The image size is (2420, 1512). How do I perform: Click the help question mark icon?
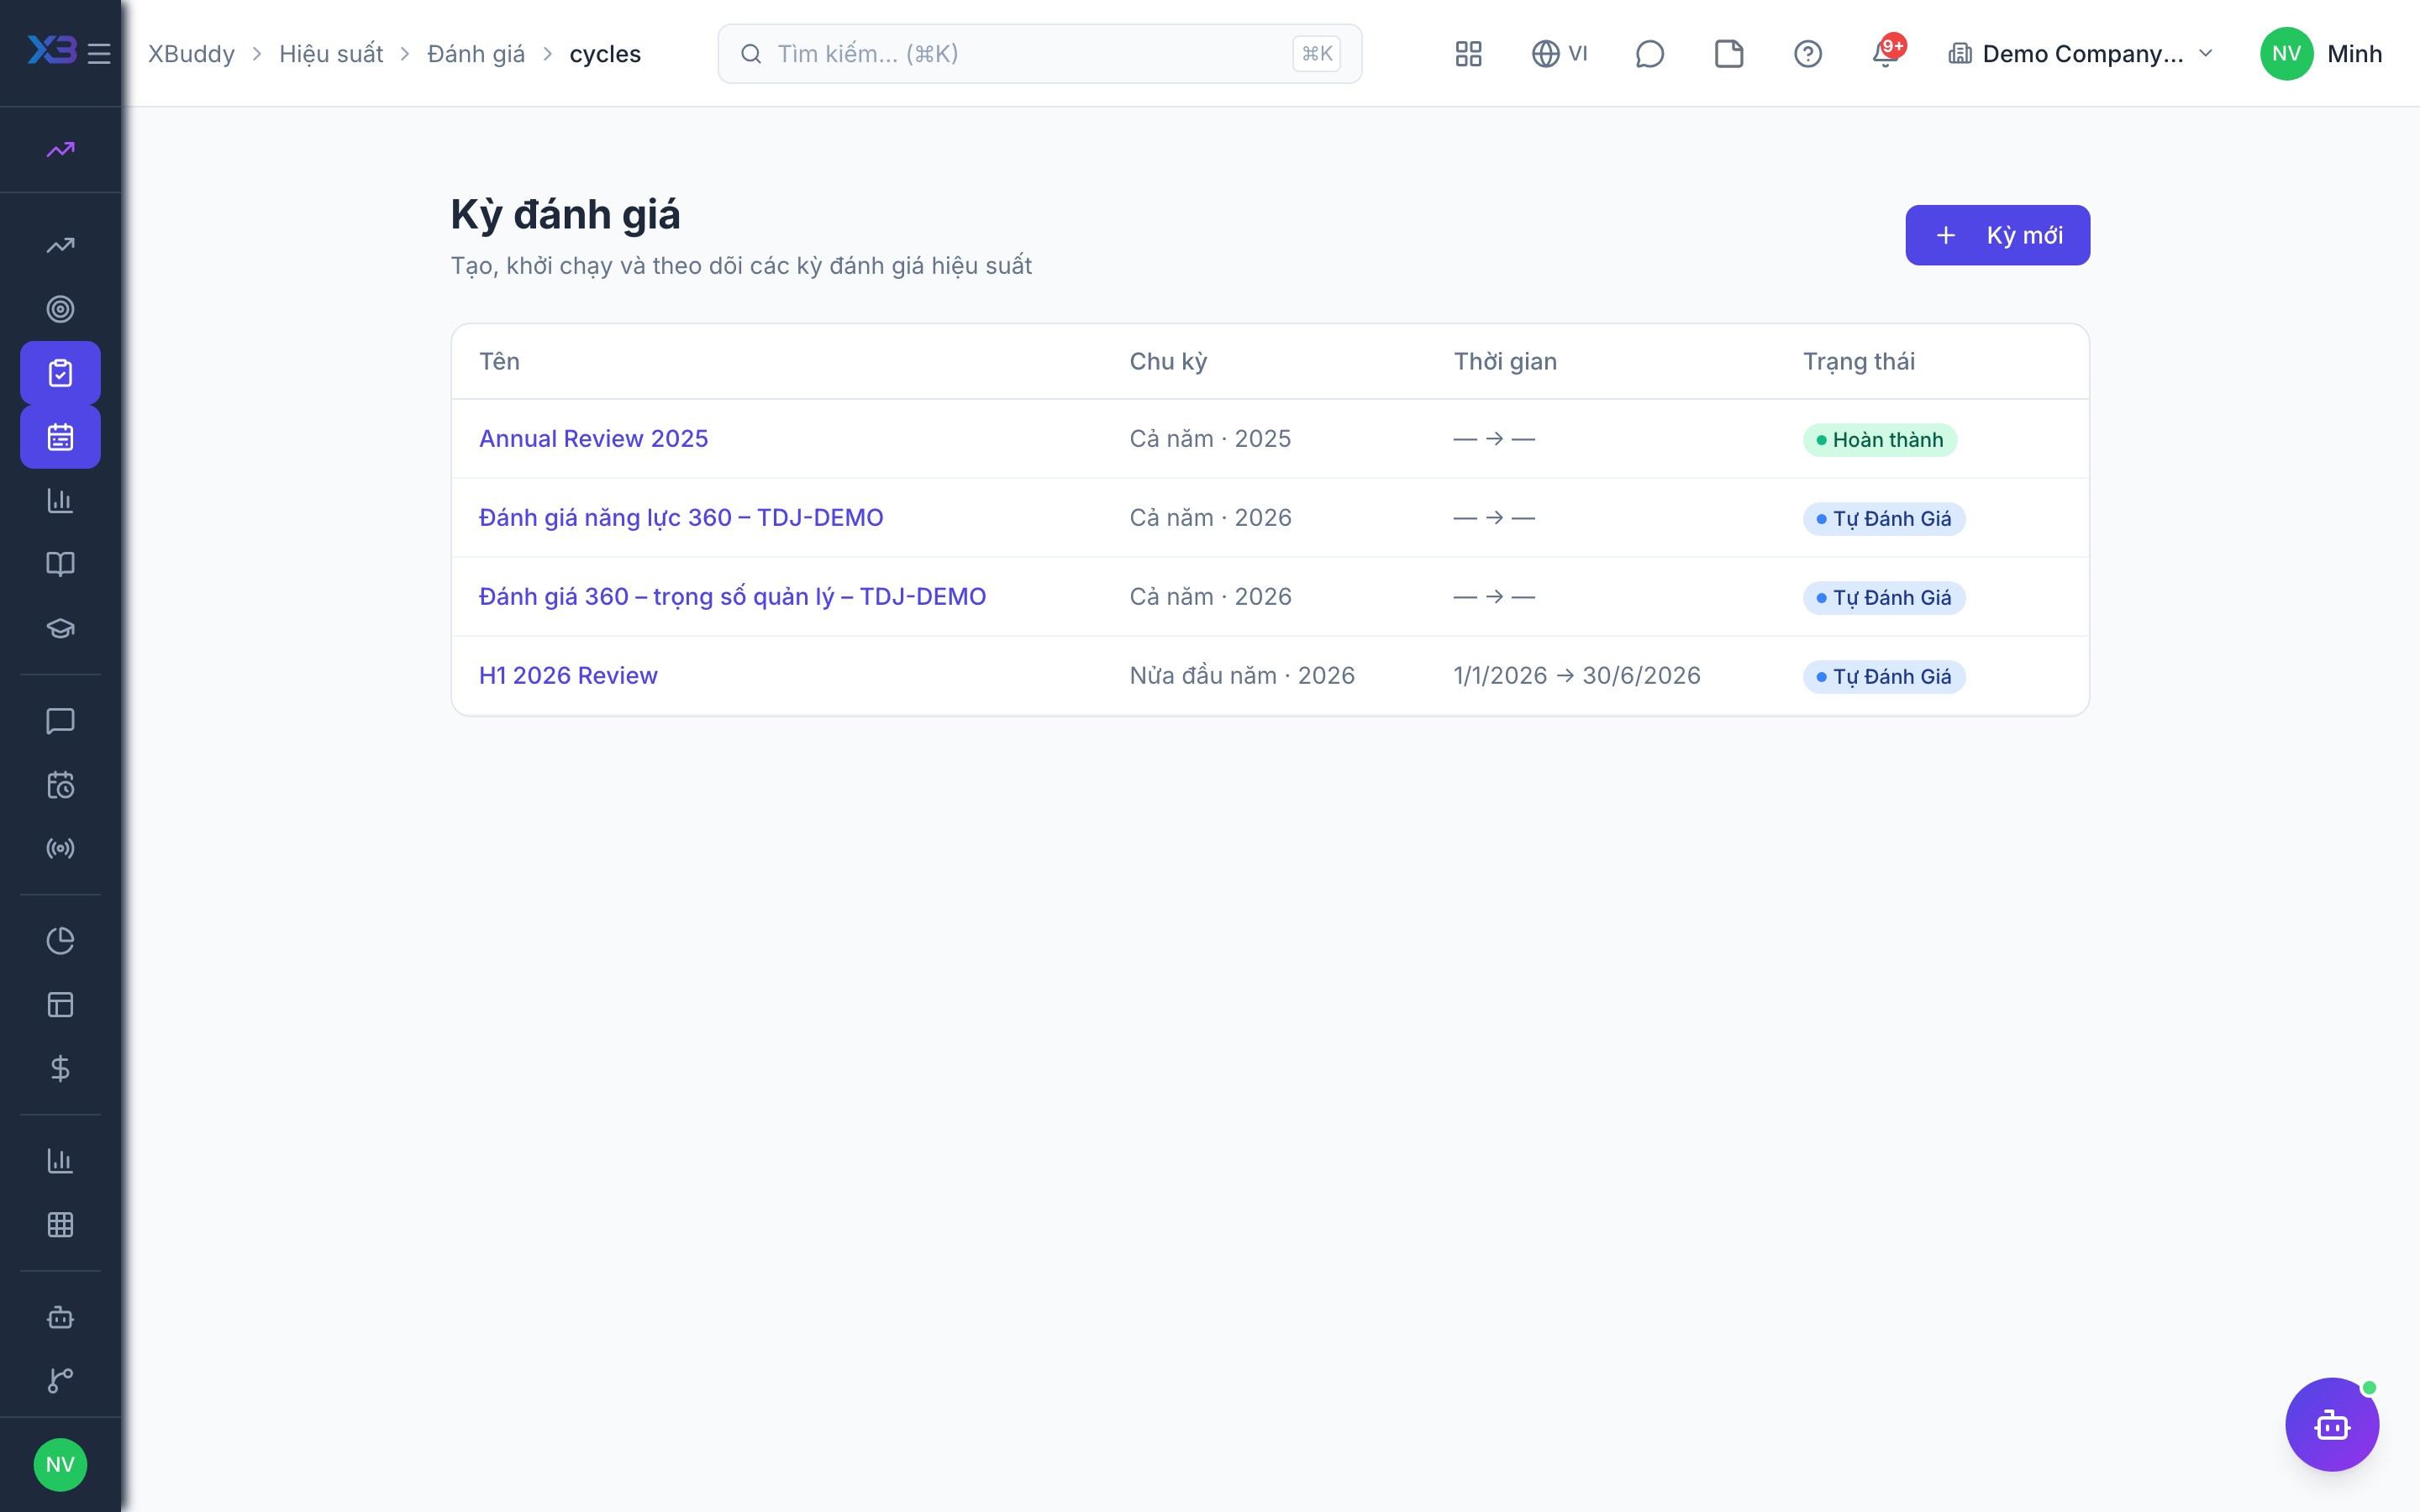[x=1807, y=53]
